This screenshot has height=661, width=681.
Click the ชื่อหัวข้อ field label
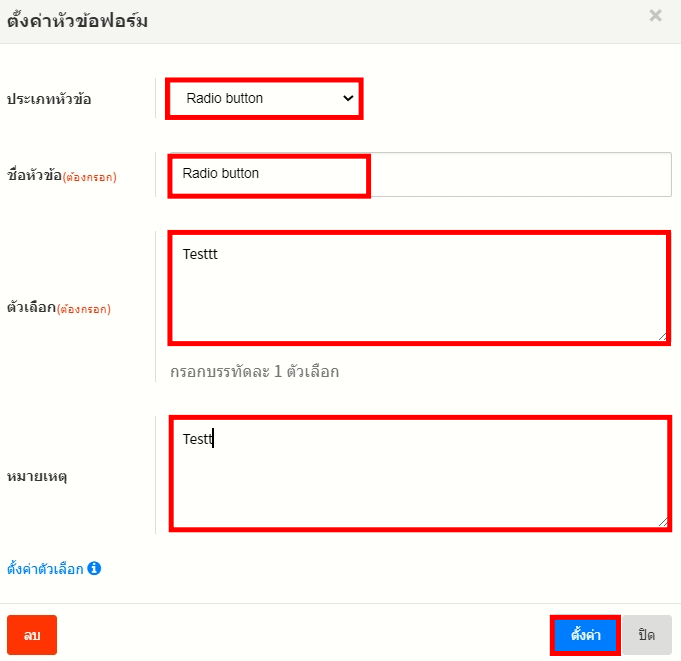(34, 176)
